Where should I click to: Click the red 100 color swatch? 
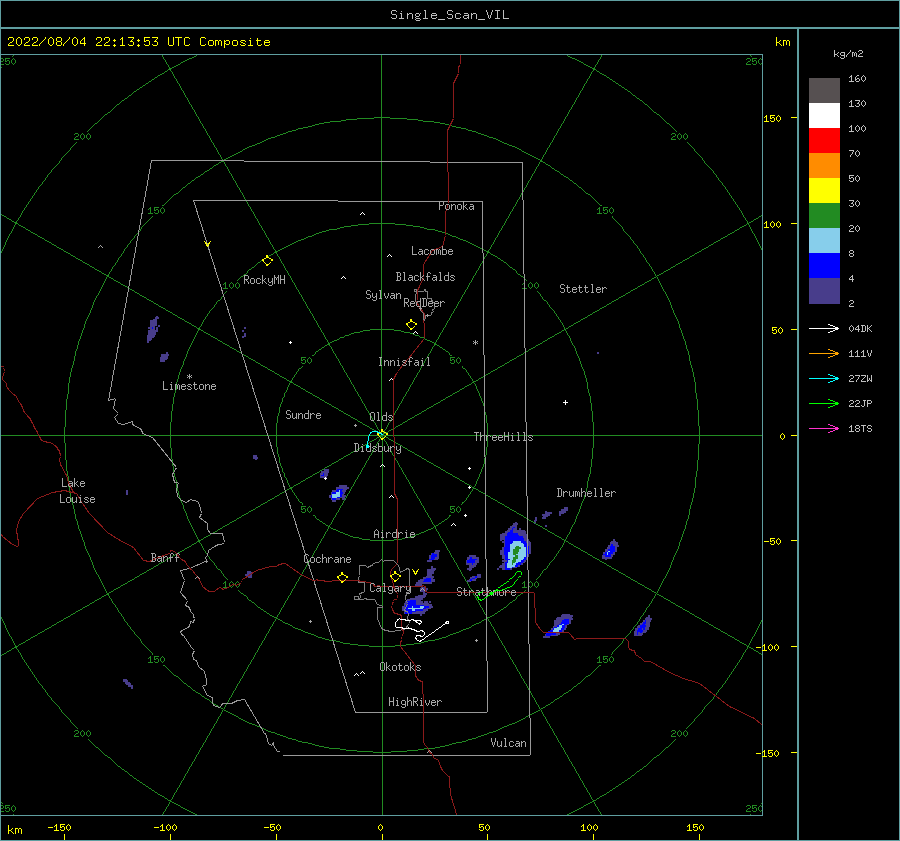(x=824, y=141)
